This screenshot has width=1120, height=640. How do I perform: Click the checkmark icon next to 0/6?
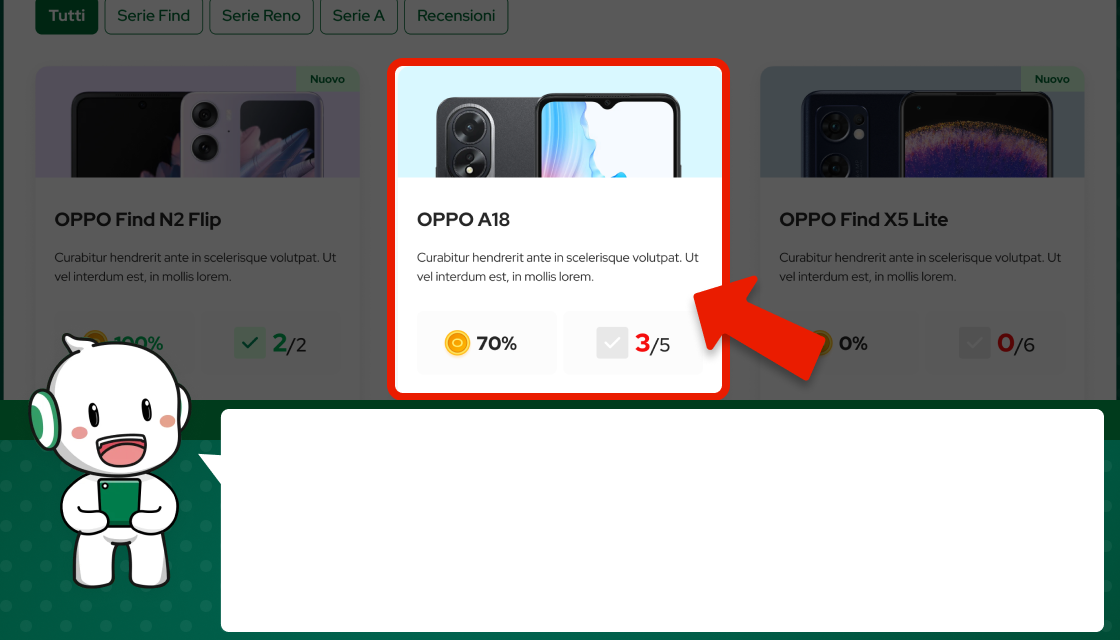(x=974, y=343)
